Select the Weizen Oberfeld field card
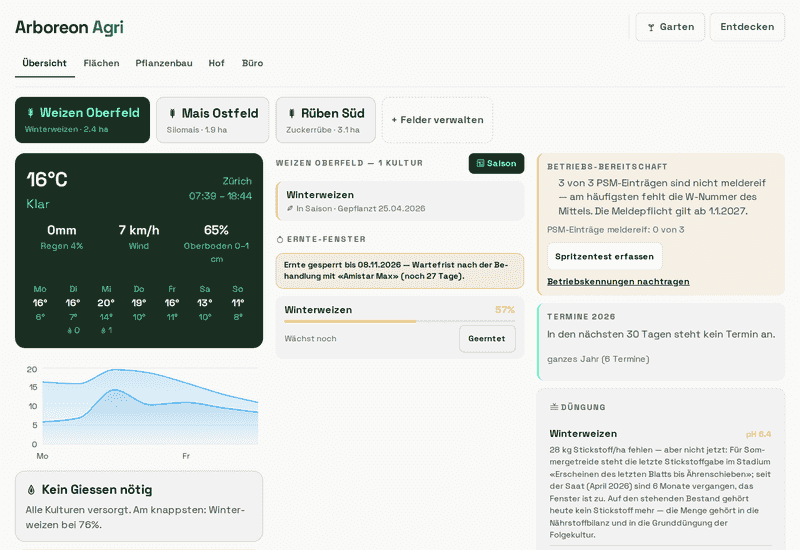Screen dimensions: 800x550 pyautogui.click(x=83, y=120)
